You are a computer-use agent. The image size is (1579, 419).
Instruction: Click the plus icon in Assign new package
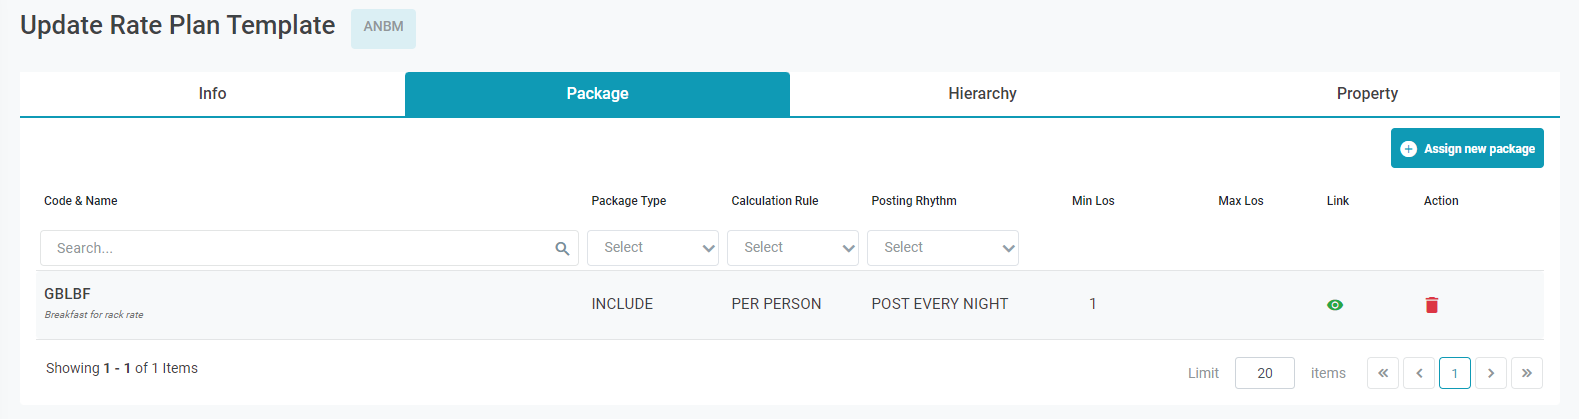click(1408, 149)
